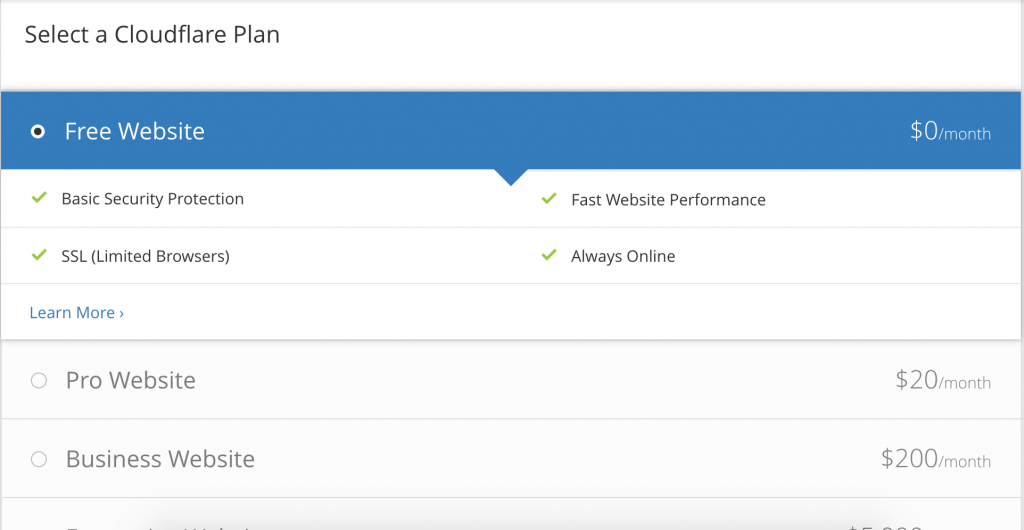Screen dimensions: 1024x530
Task: Choose the Pro Website radio button
Action: [x=39, y=381]
